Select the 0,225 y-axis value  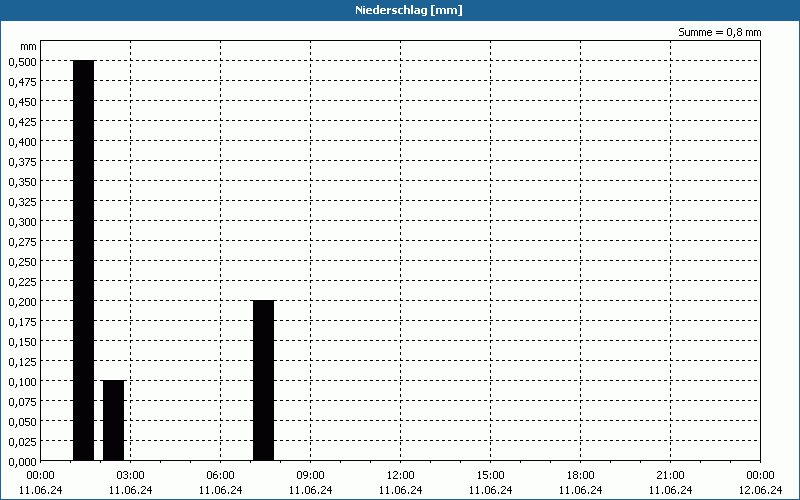[23, 282]
